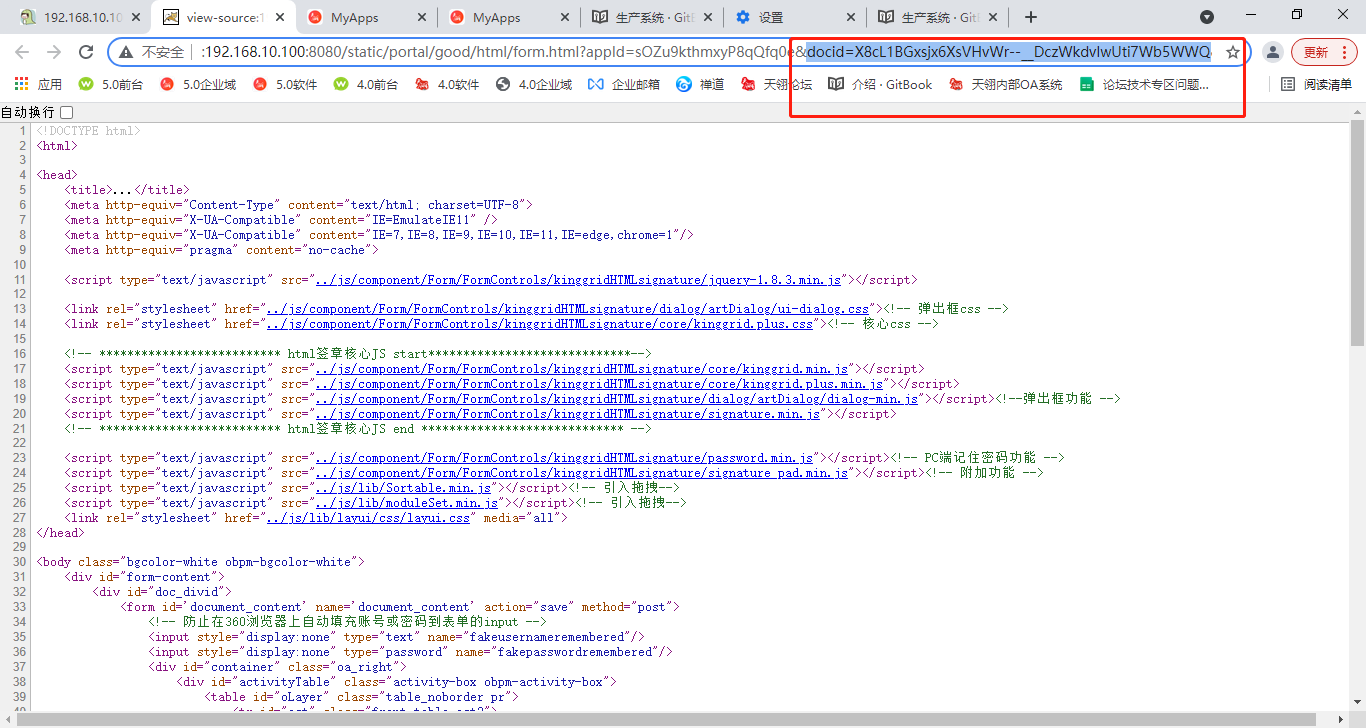The width and height of the screenshot is (1366, 728).
Task: Click the body class bgcolor-white line
Action: coord(201,562)
